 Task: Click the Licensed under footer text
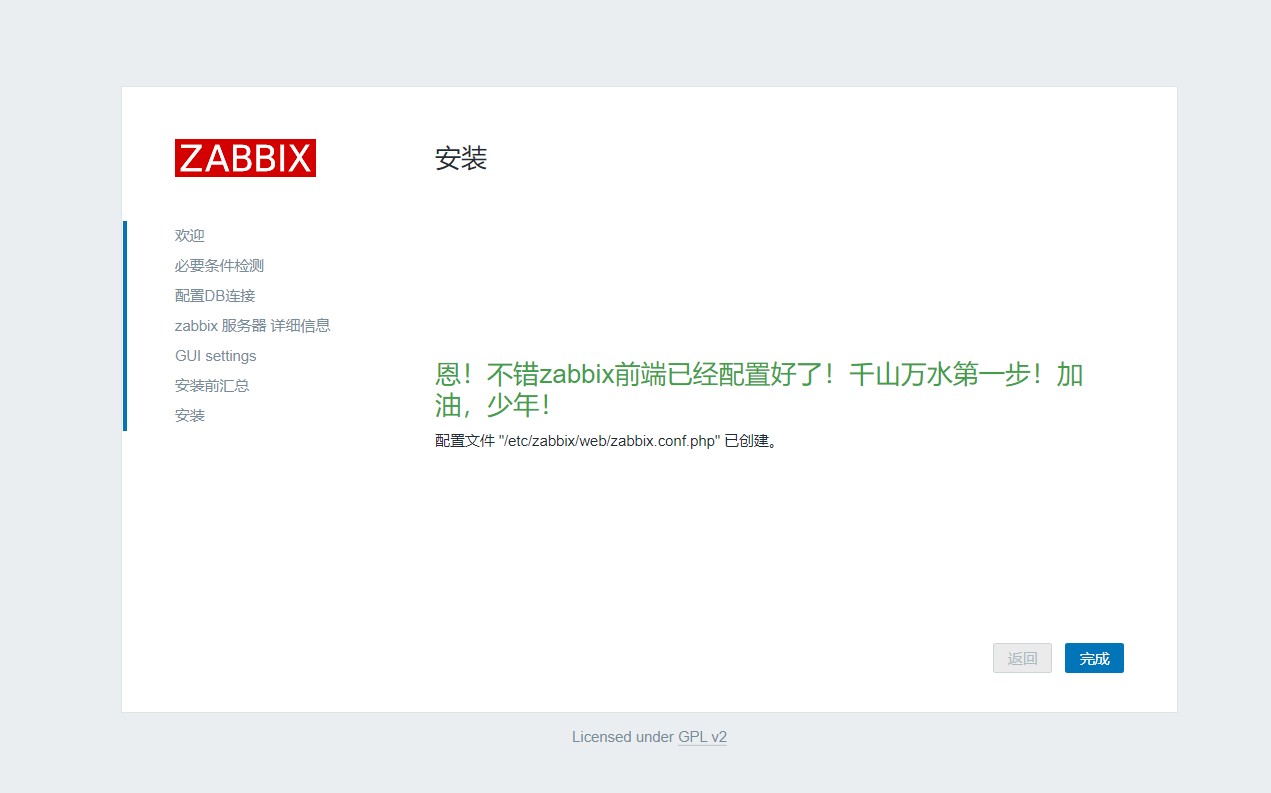(623, 737)
